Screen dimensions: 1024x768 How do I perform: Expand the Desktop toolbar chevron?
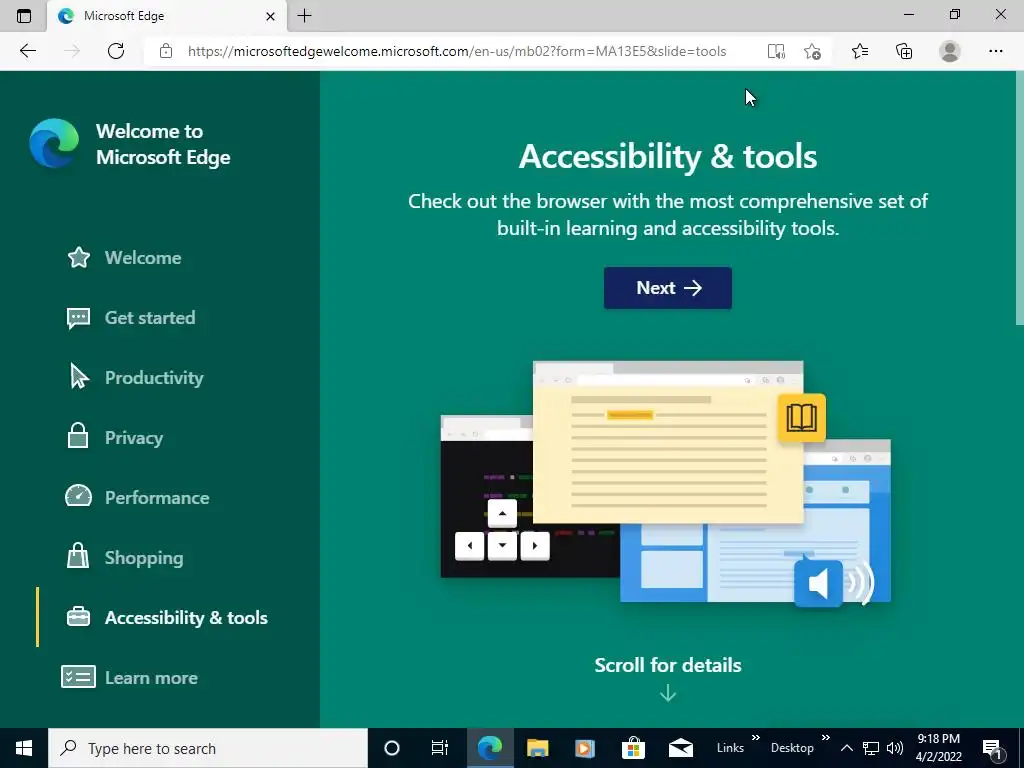coord(825,738)
